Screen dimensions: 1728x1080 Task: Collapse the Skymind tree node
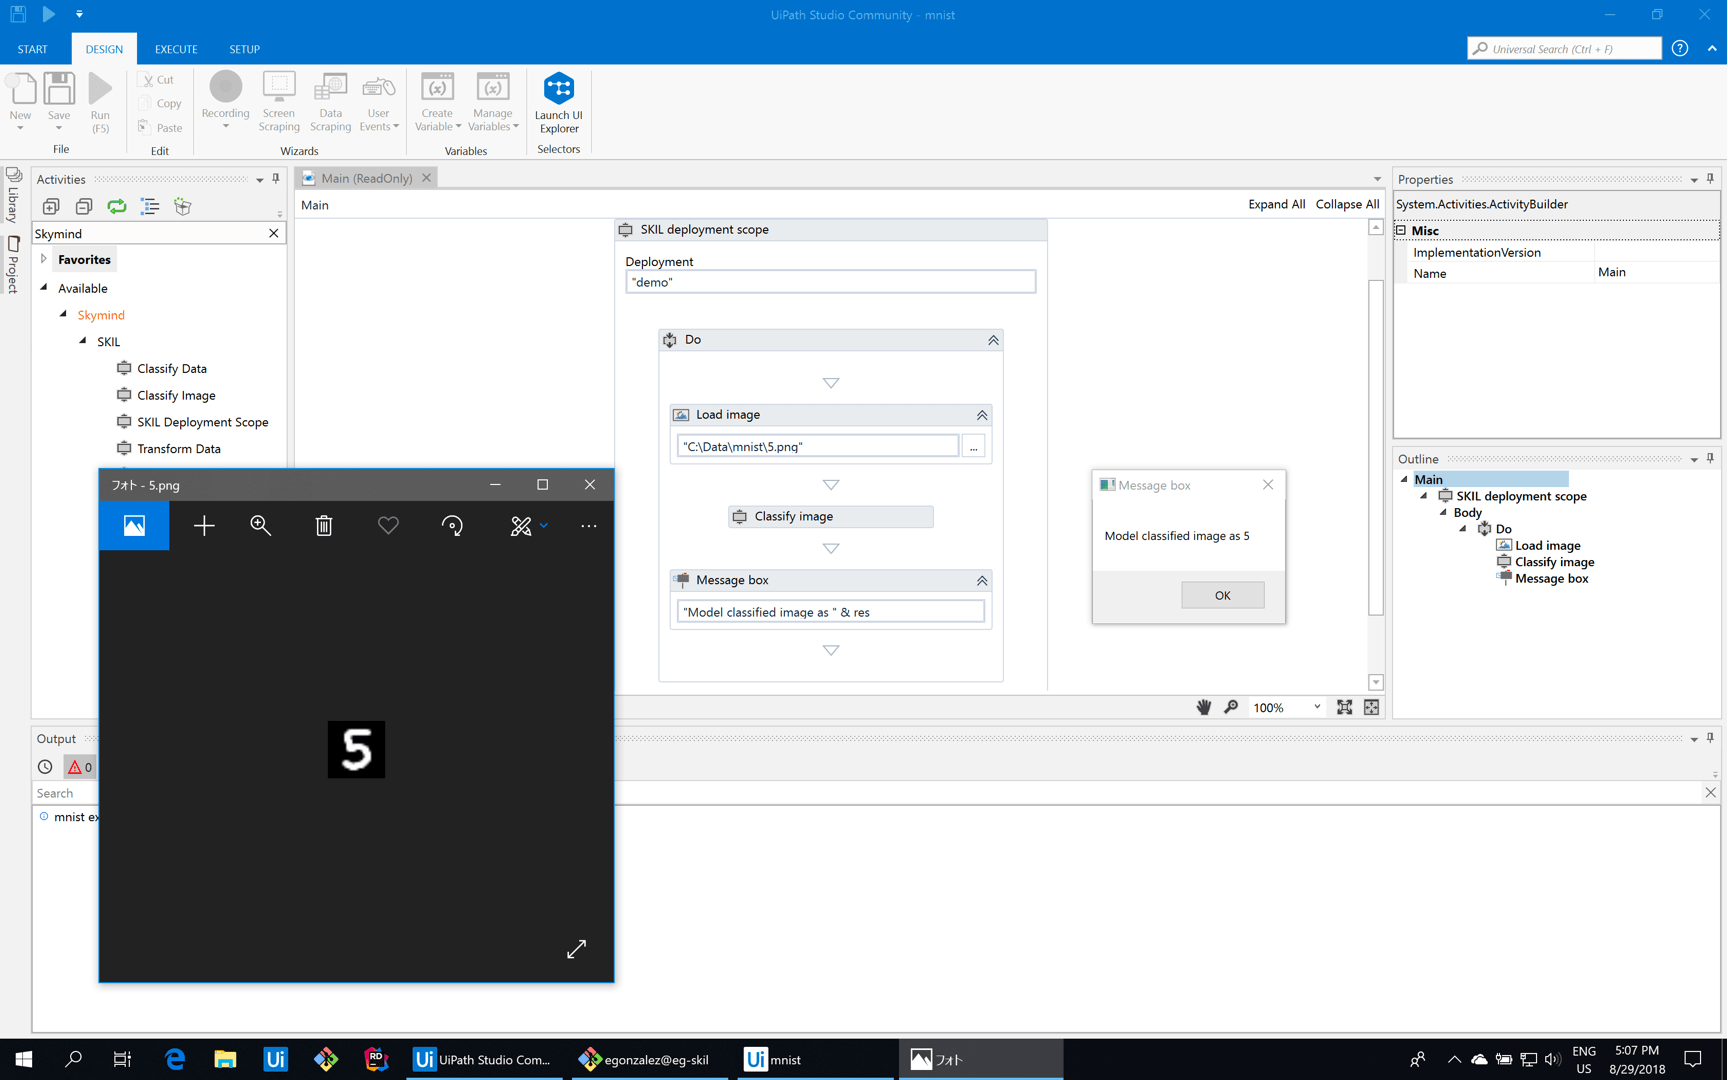[x=63, y=314]
